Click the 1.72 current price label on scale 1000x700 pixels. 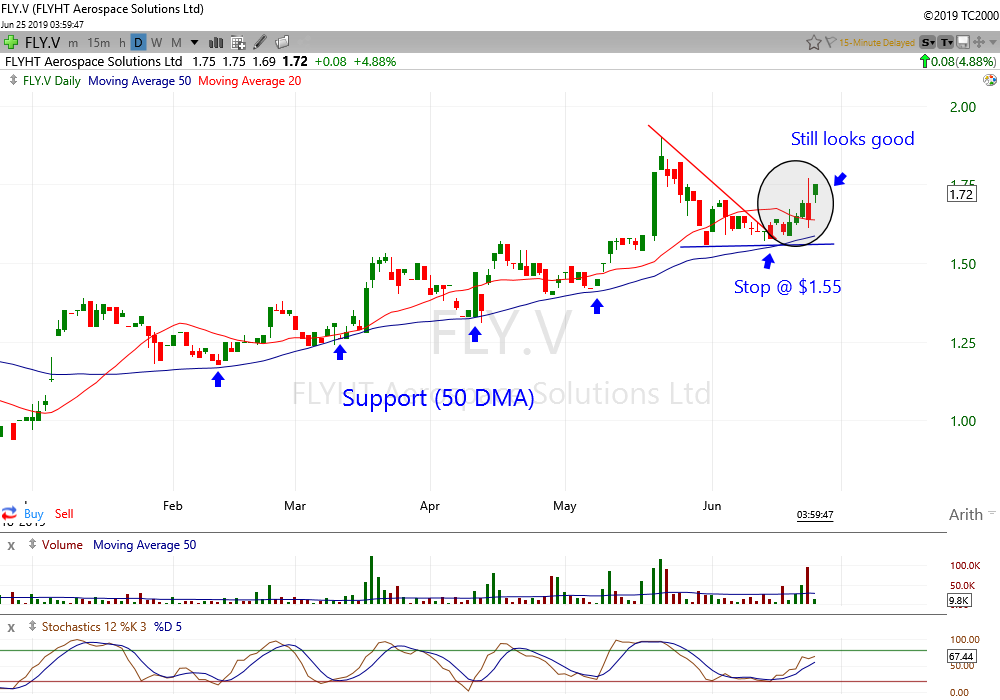click(x=961, y=194)
